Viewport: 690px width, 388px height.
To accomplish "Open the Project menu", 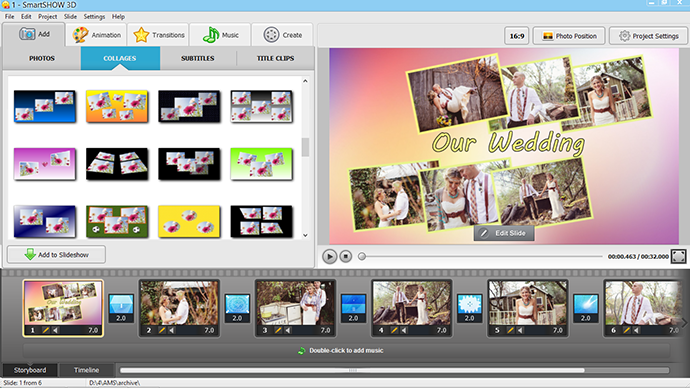I will (x=48, y=17).
